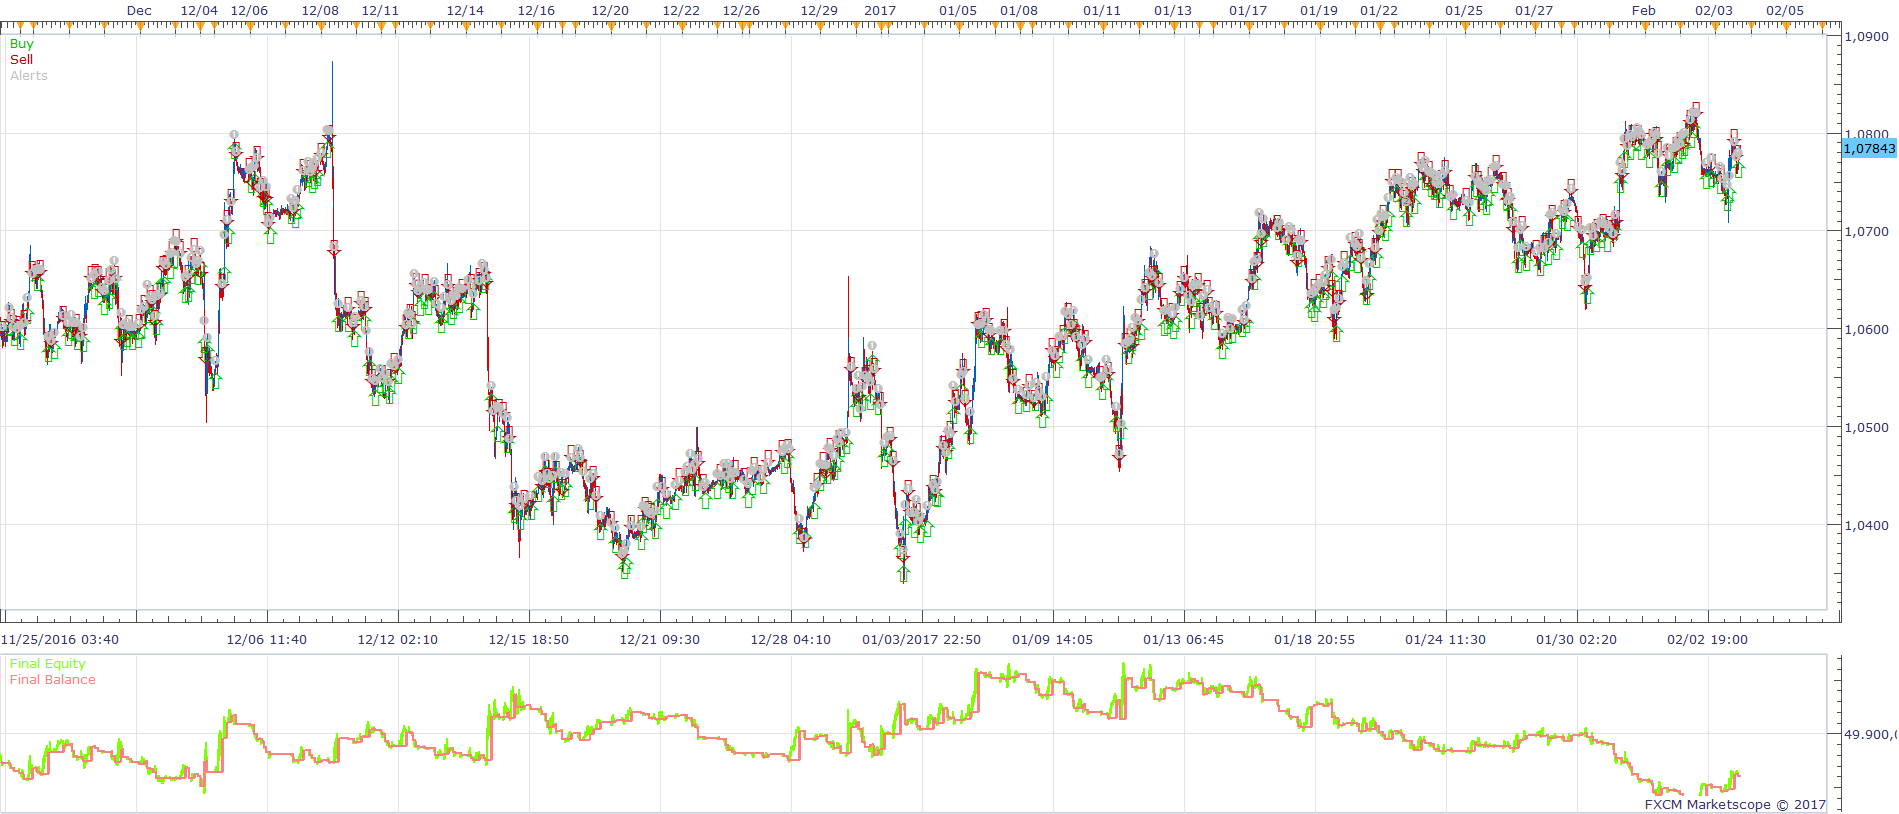Screen dimensions: 1899x814
Task: Click the 01/11 date on top axis
Action: pos(1102,11)
